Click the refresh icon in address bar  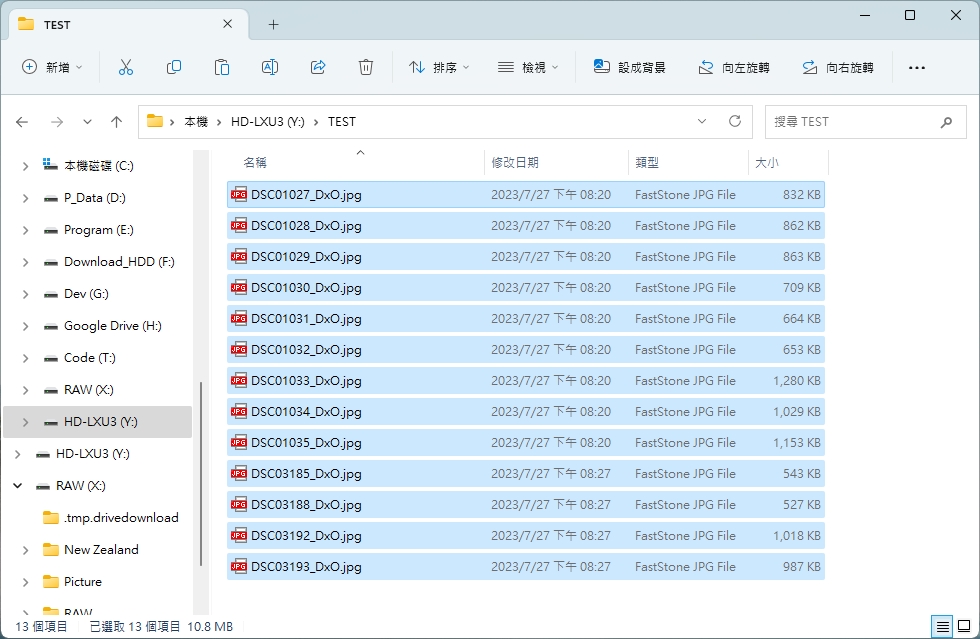pyautogui.click(x=735, y=121)
